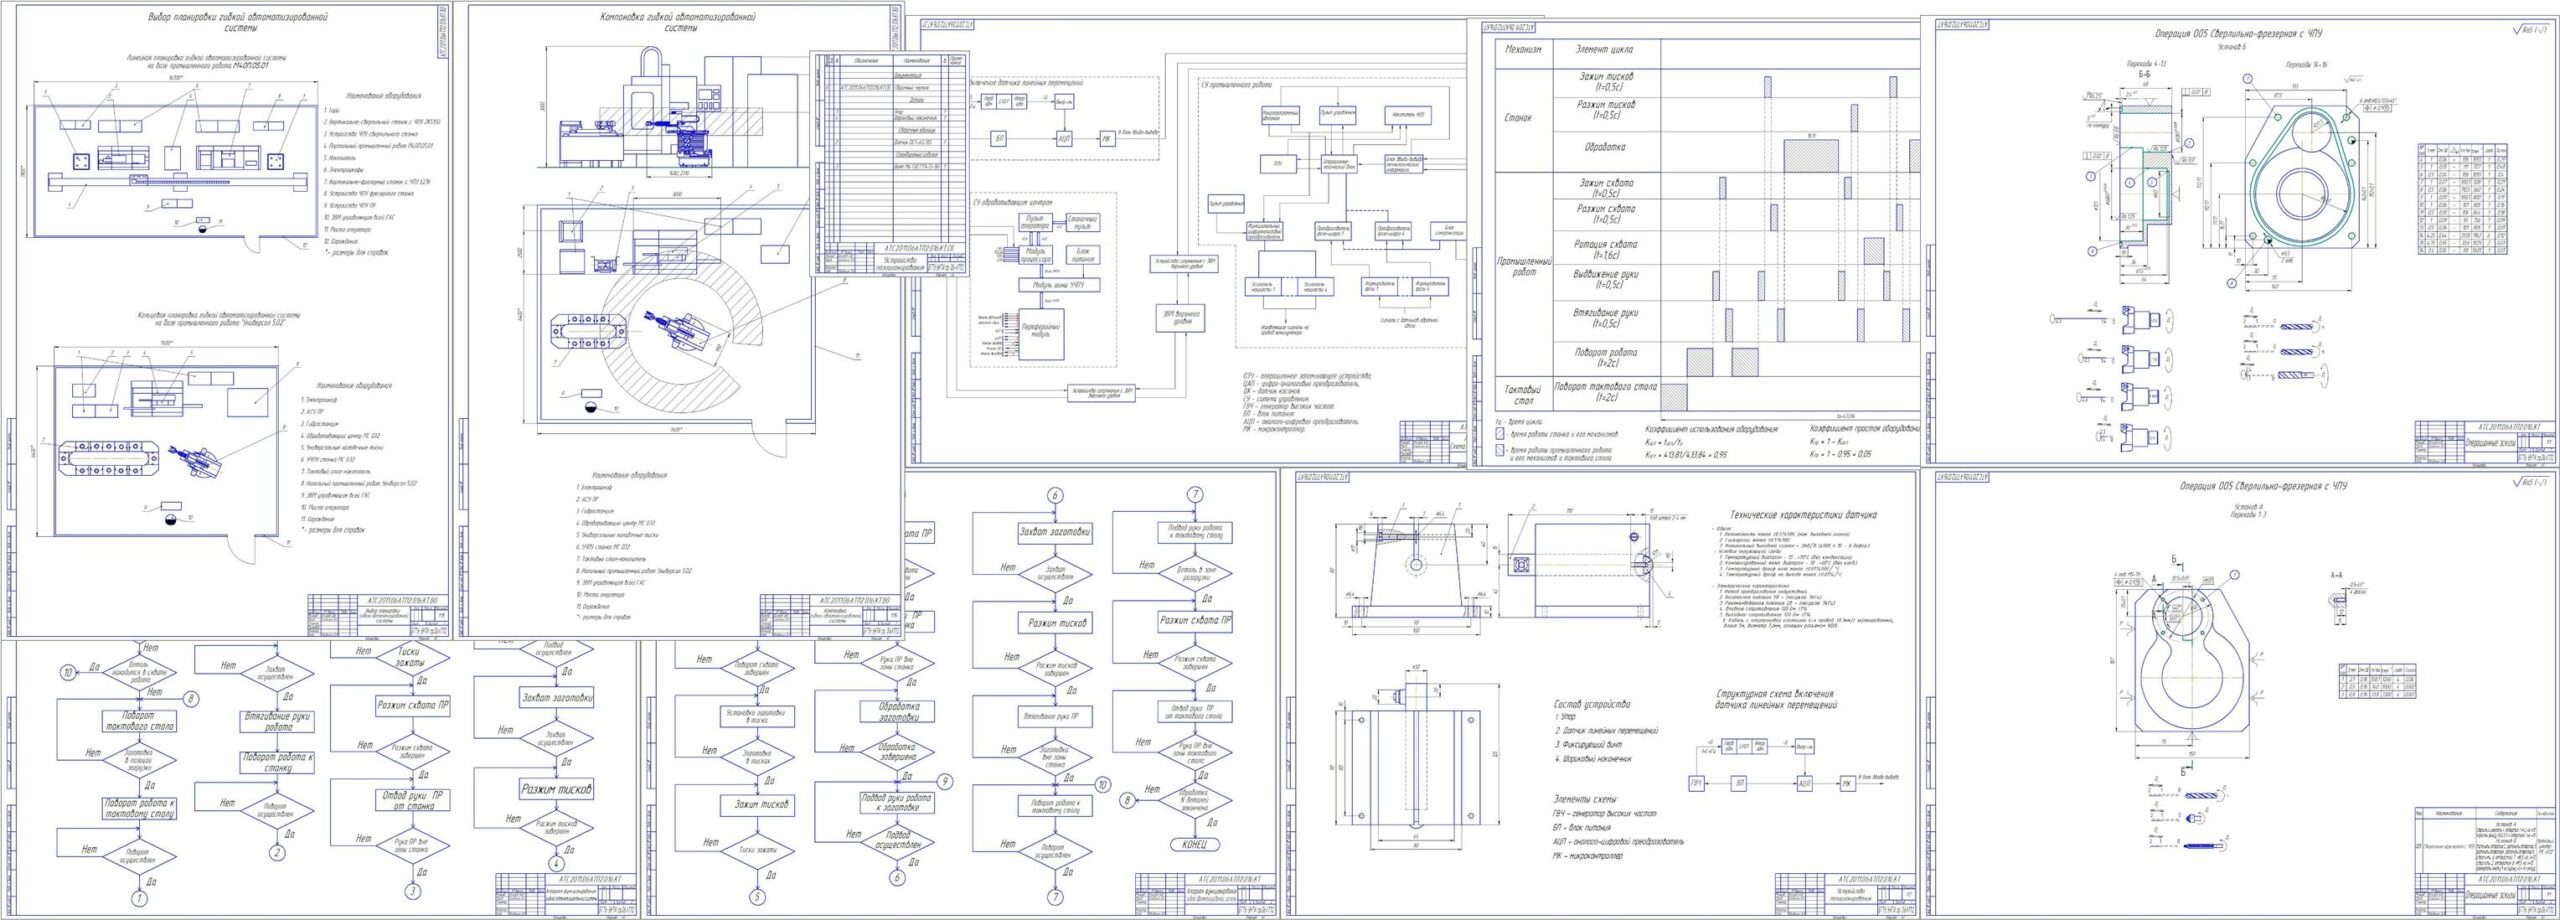Screen dimensions: 2560x920
Task: Click the 'ЭВМ верхнего уровня' block in control scheme
Action: point(1180,318)
